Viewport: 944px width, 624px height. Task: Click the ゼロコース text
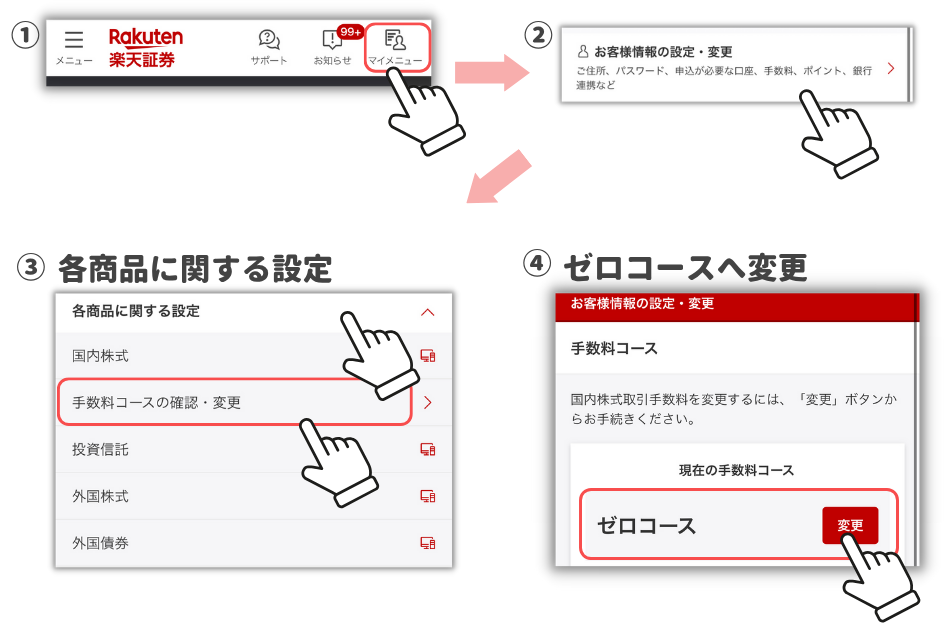point(646,526)
